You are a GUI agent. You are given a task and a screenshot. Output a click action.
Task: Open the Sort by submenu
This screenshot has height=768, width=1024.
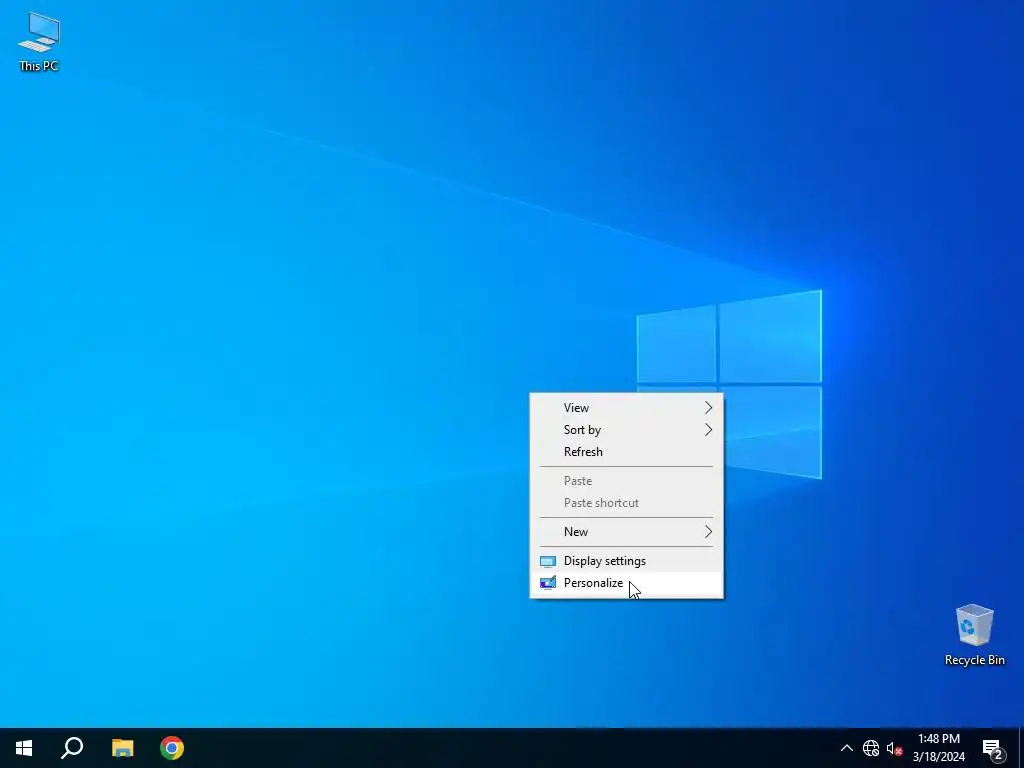(x=626, y=430)
